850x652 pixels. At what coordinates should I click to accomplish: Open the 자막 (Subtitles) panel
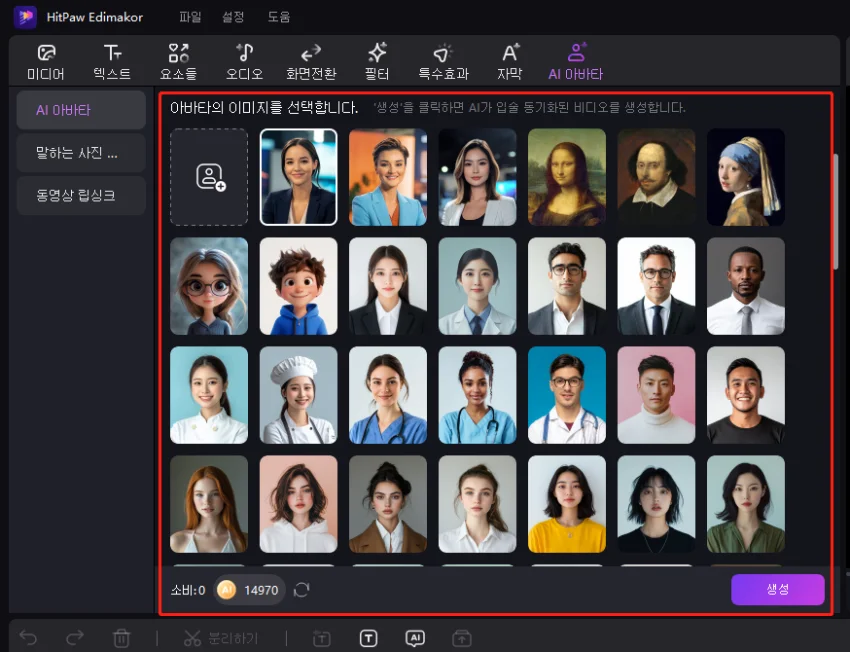(x=510, y=61)
